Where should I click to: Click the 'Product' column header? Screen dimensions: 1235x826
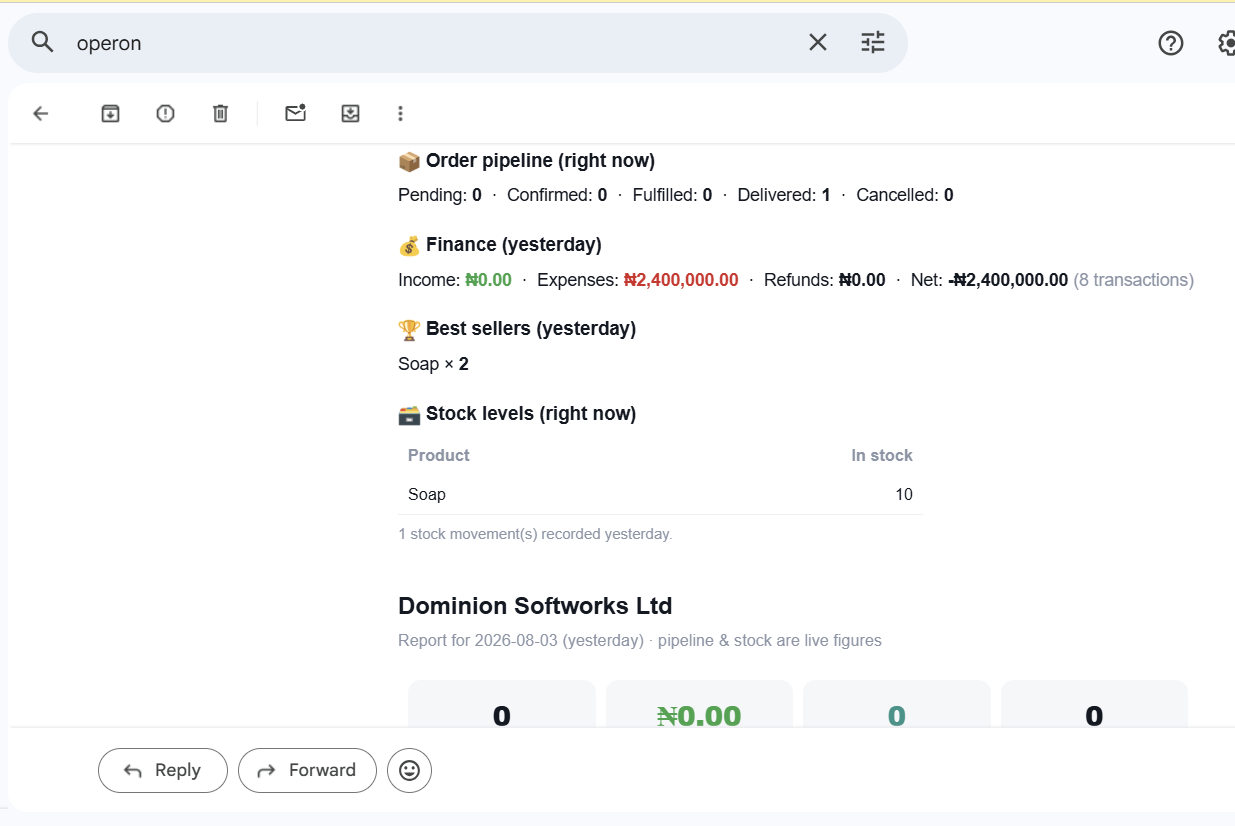click(438, 456)
